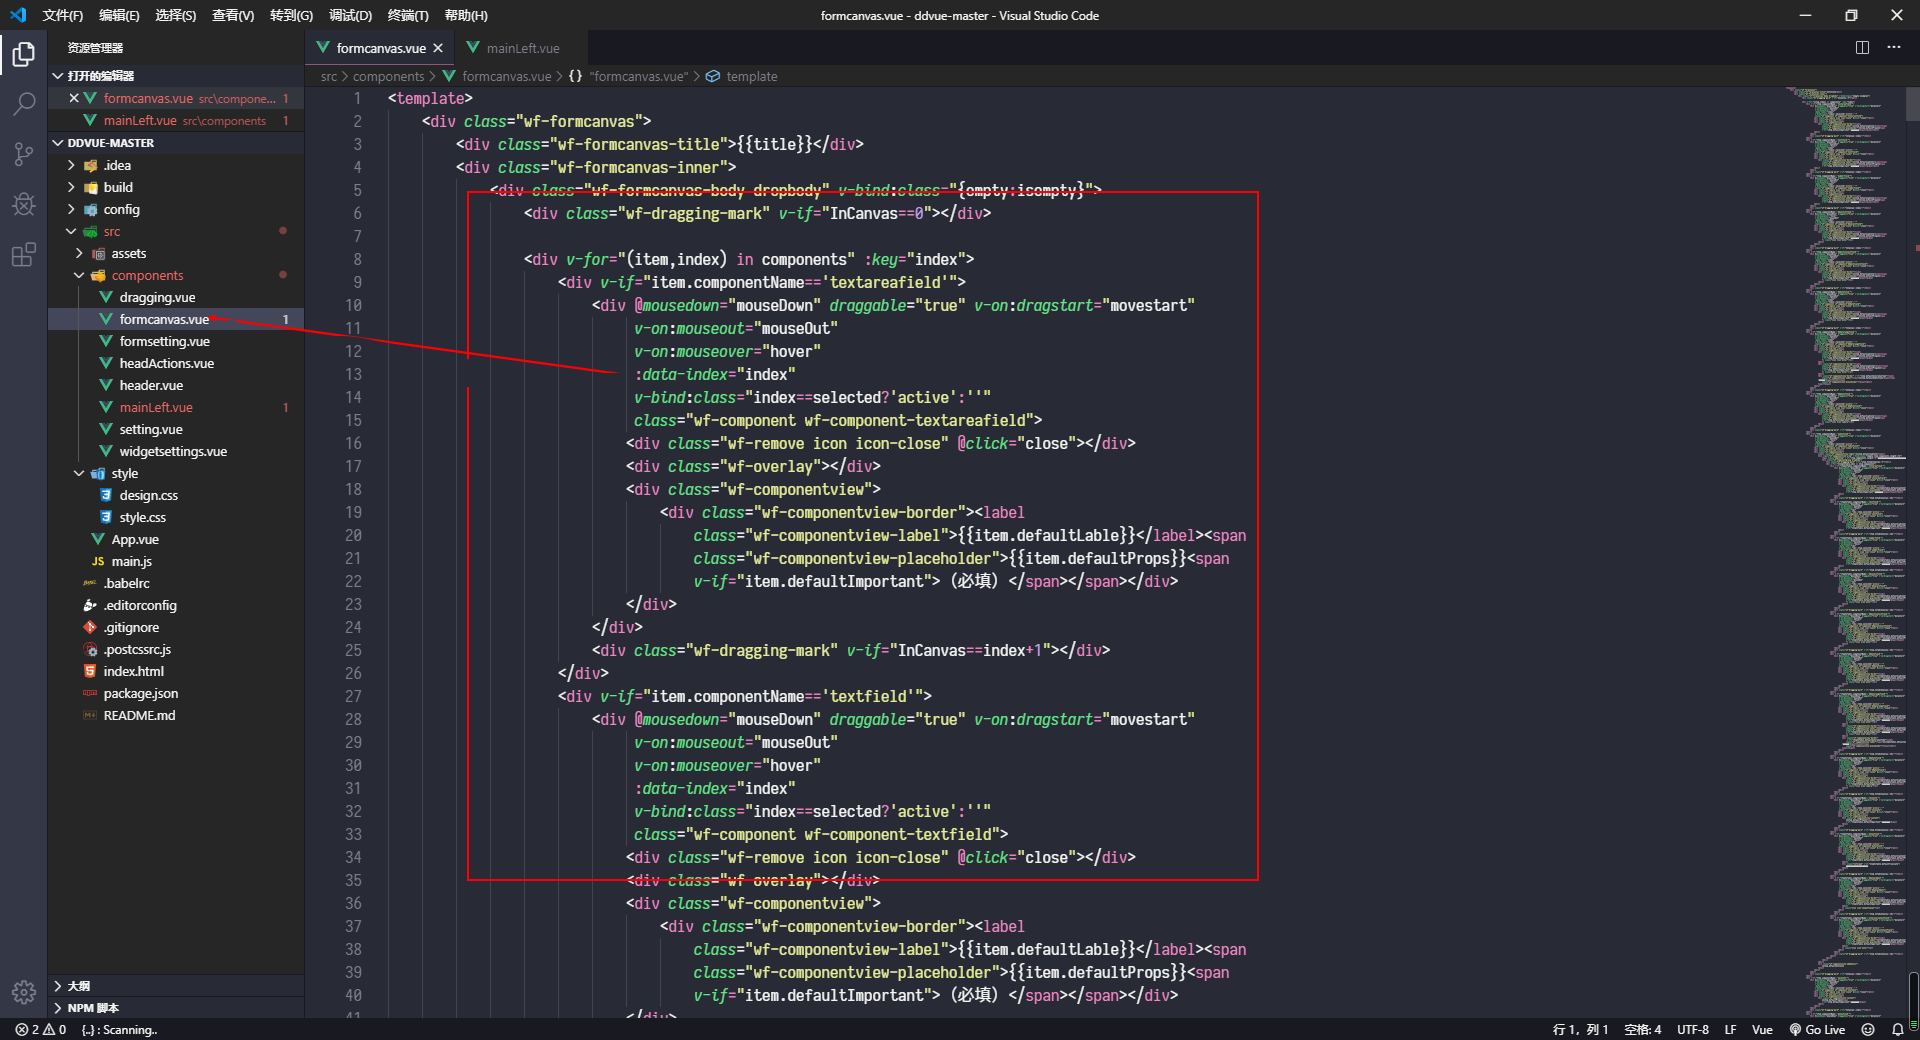
Task: Click the code minimap overview
Action: [1846, 552]
